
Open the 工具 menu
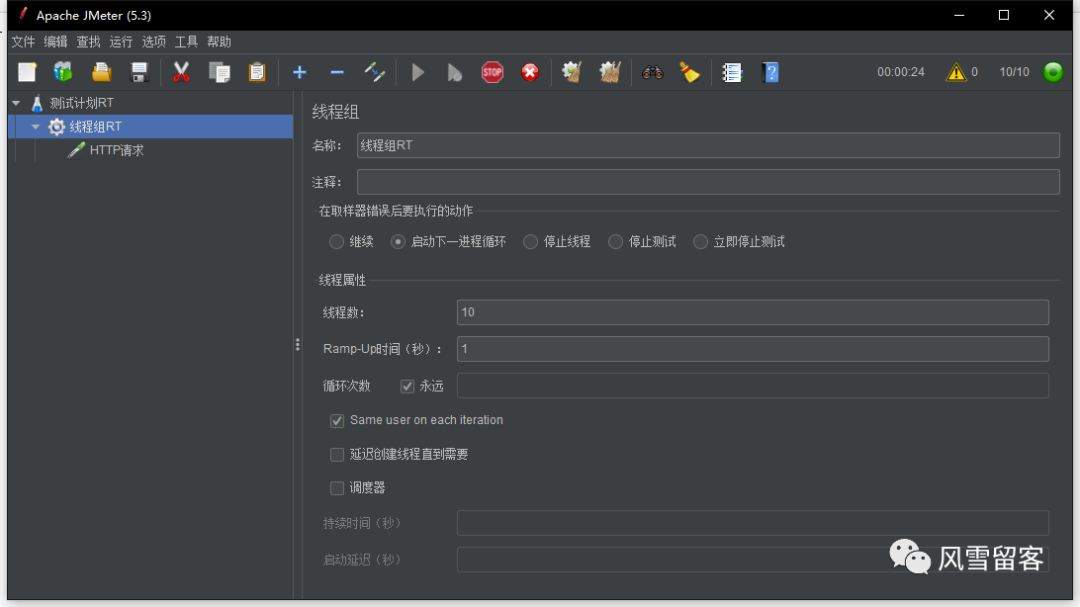click(x=186, y=42)
